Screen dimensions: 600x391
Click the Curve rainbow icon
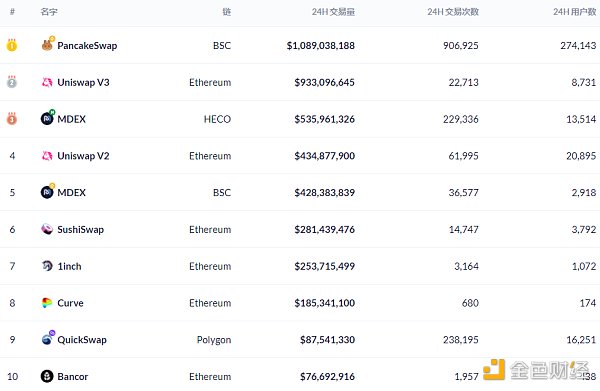(47, 303)
